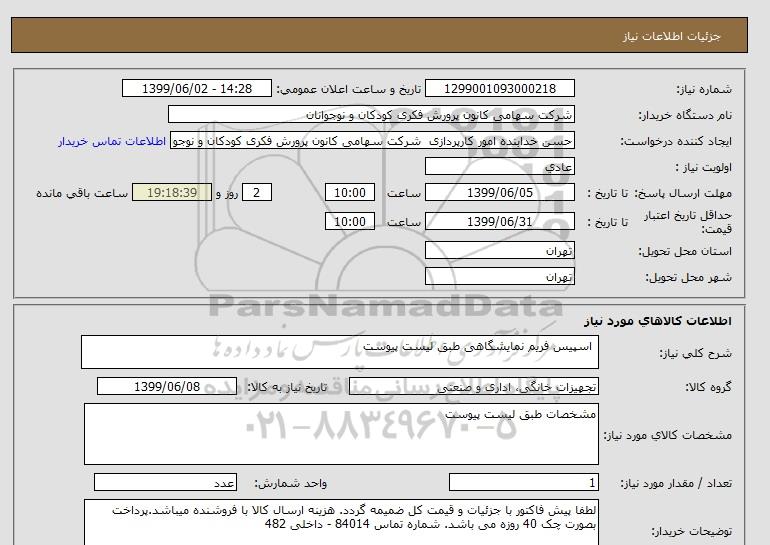Click the price validity date 1399/06/31
The height and width of the screenshot is (545, 770).
tap(499, 221)
